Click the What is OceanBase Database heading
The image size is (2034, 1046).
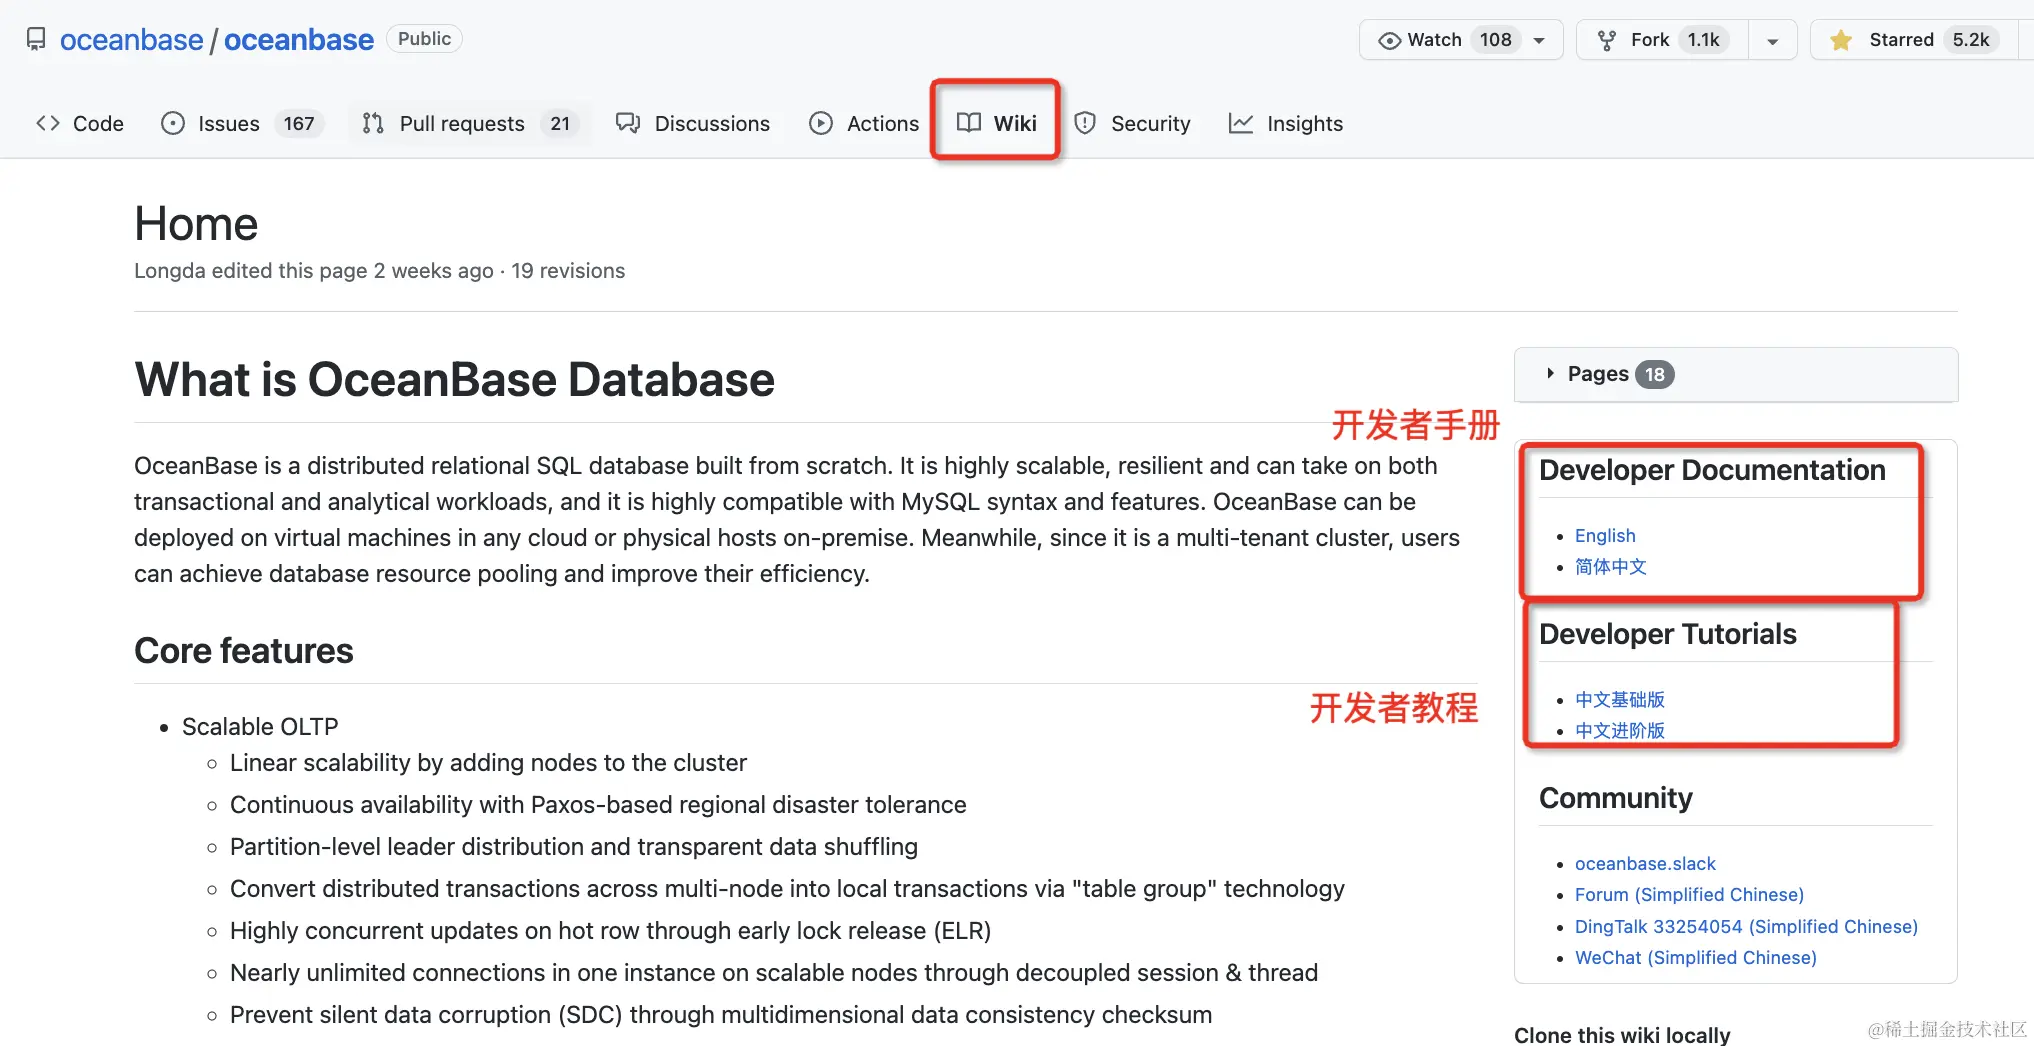(x=455, y=380)
